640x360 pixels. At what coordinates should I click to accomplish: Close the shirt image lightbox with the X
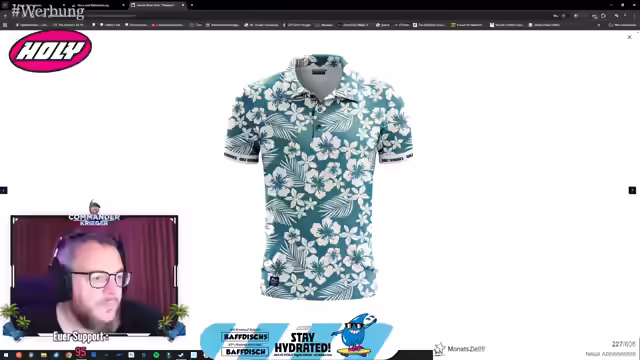pyautogui.click(x=629, y=37)
